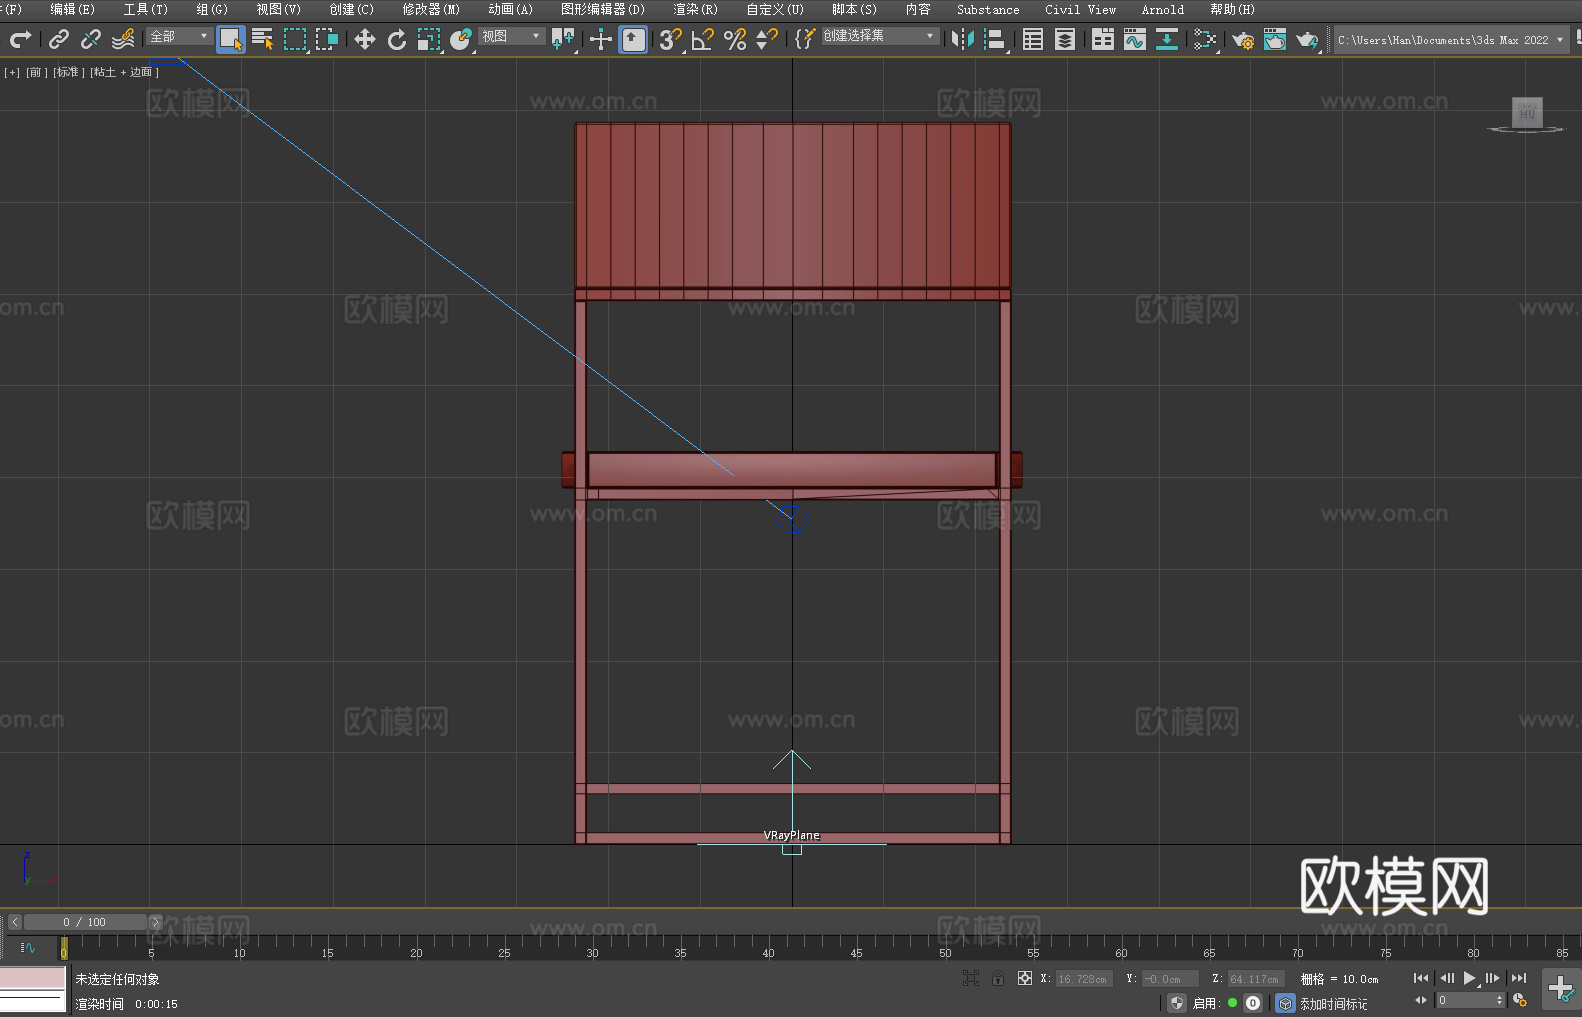Open the 创建(C) menu

click(x=351, y=9)
